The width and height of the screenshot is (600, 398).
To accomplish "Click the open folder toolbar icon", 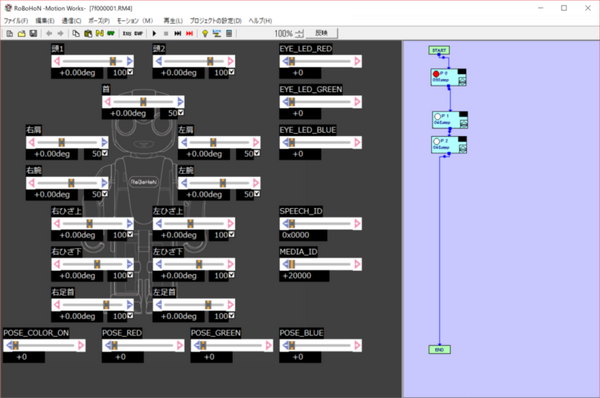I will pos(21,34).
